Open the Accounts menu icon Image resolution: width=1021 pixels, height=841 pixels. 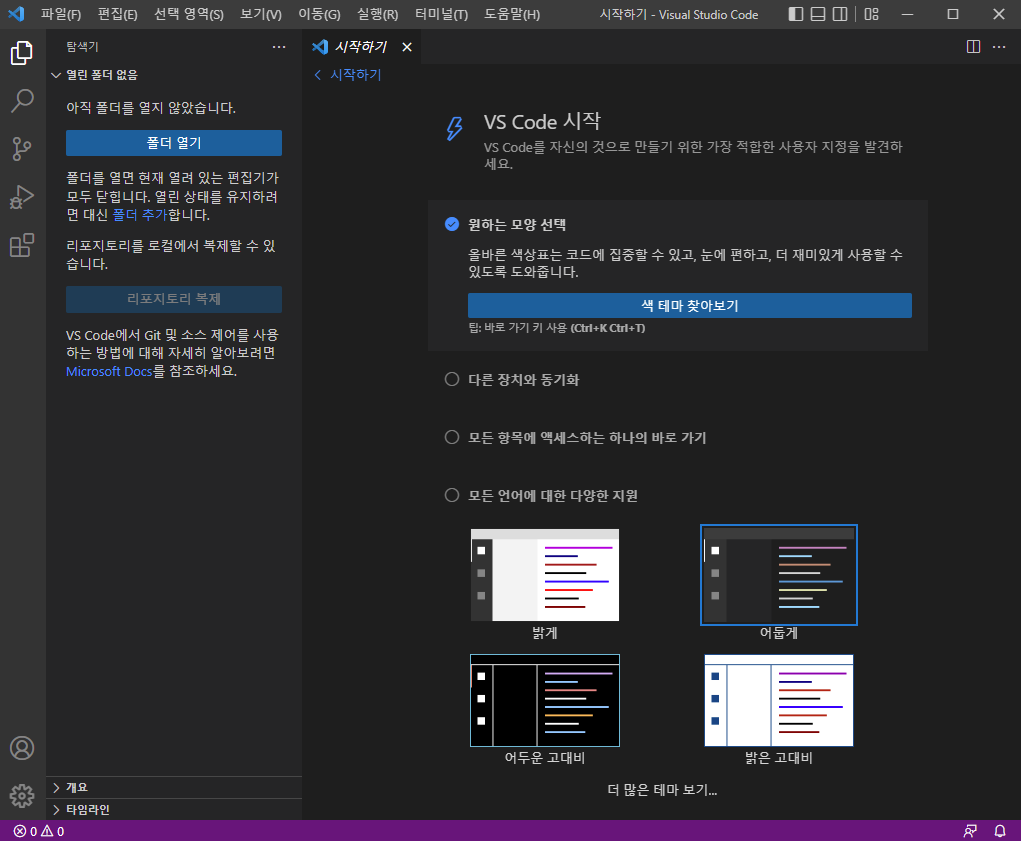(x=22, y=748)
